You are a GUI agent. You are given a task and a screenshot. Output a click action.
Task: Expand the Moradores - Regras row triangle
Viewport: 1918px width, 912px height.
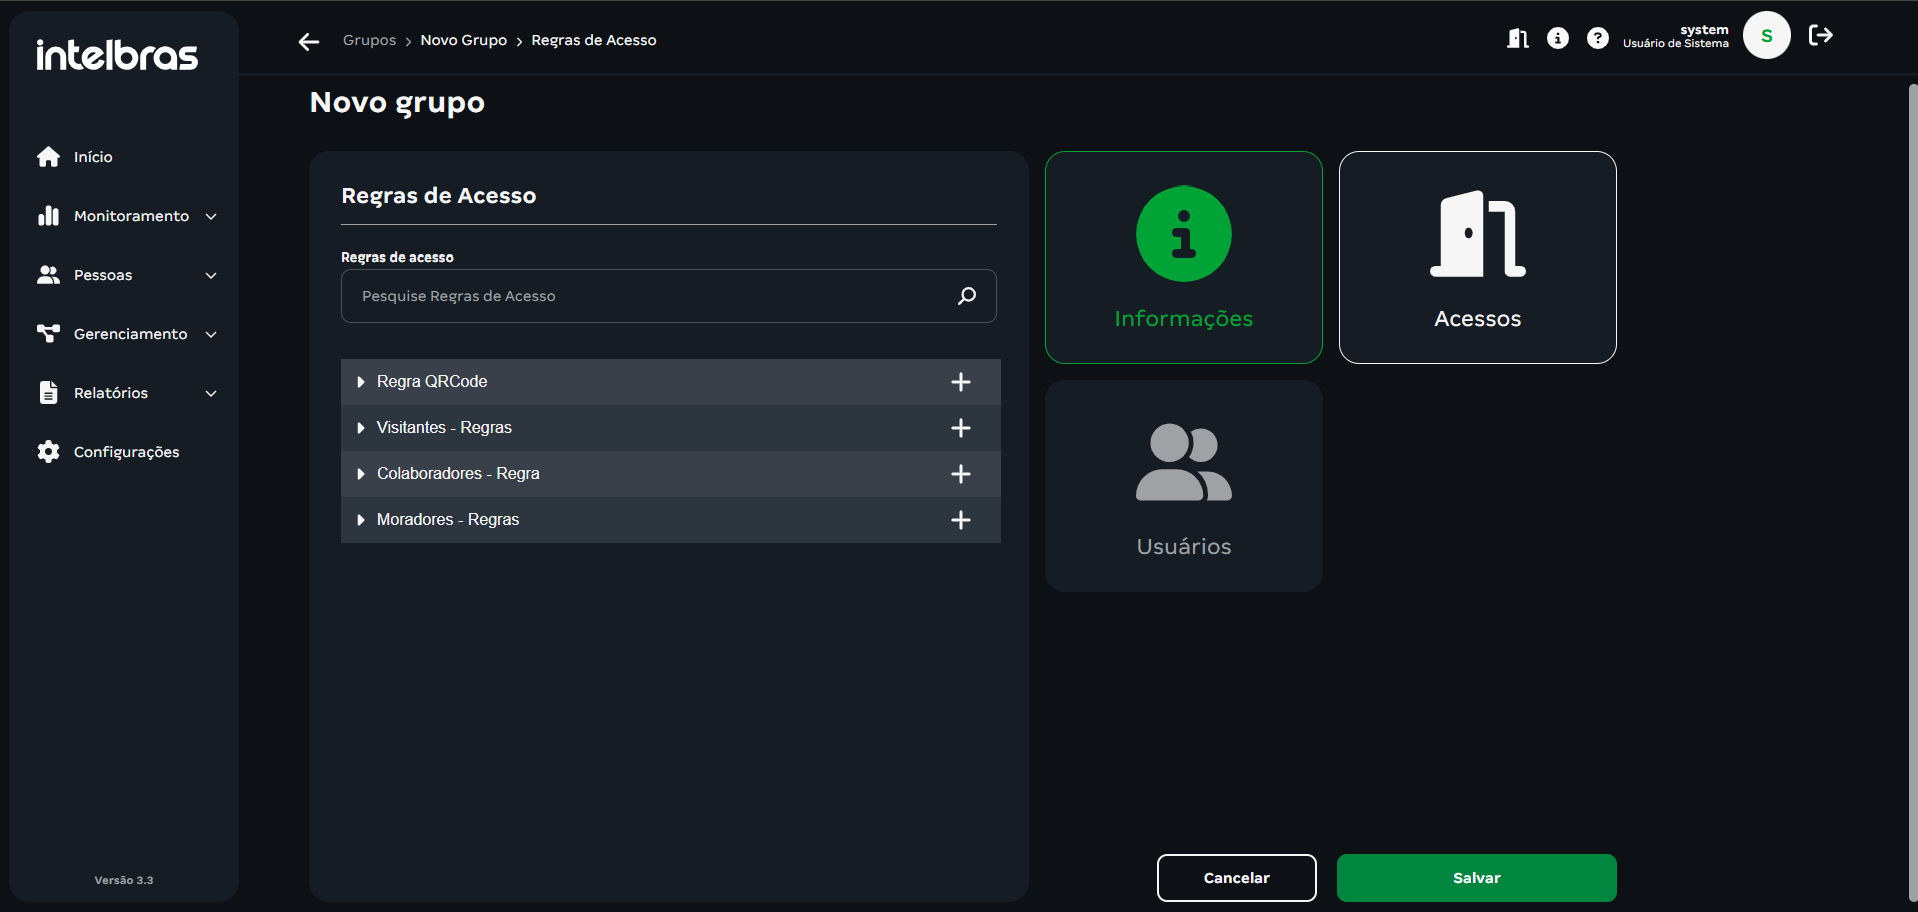click(361, 520)
